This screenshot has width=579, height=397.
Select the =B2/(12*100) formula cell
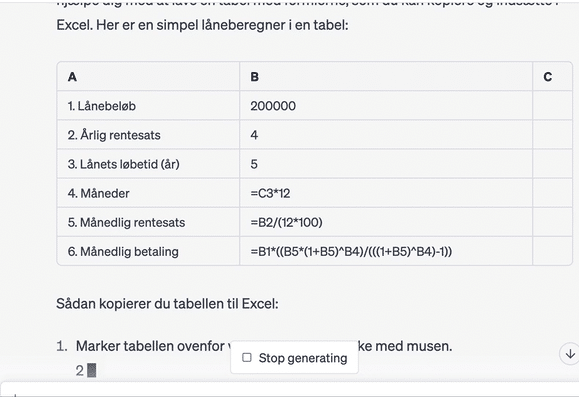point(386,222)
